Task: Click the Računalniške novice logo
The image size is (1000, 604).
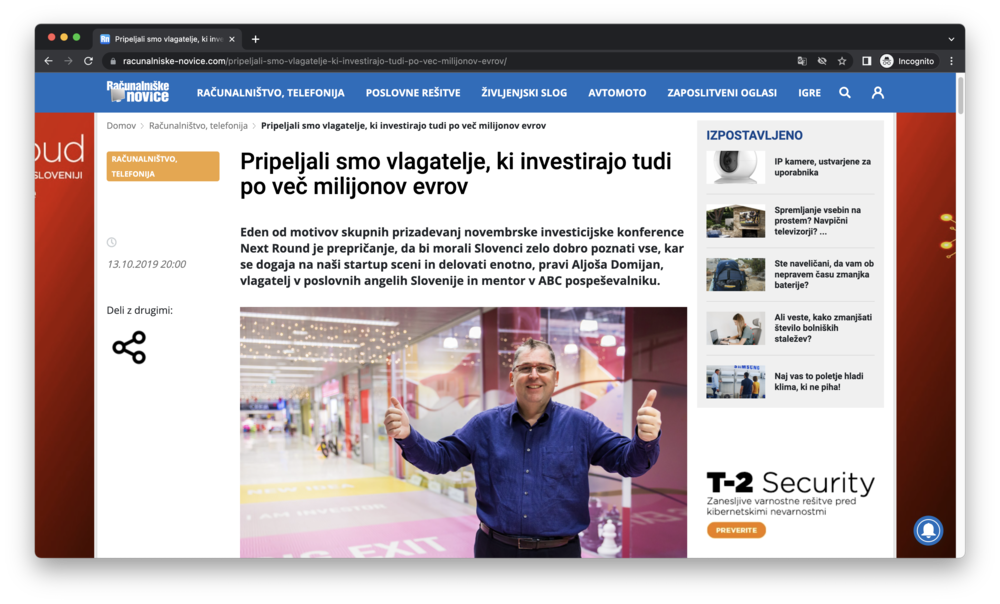Action: 138,92
